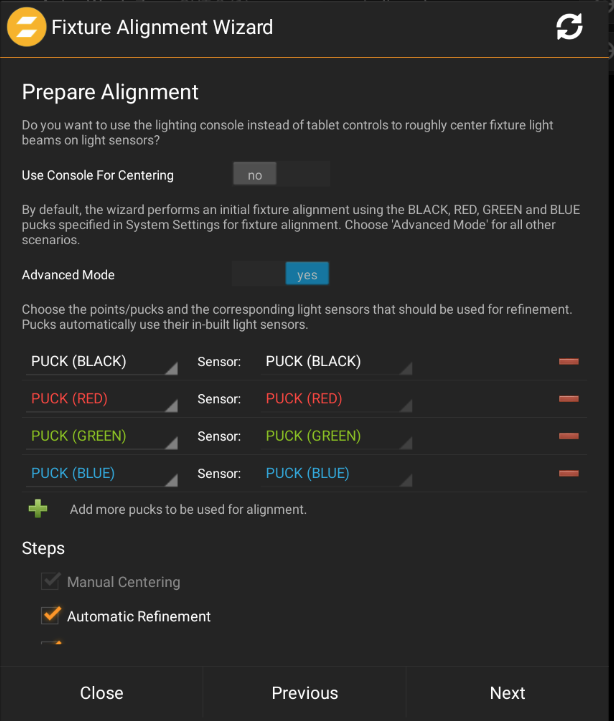Click the 'Add more pucks' text
The height and width of the screenshot is (721, 614).
tap(188, 510)
